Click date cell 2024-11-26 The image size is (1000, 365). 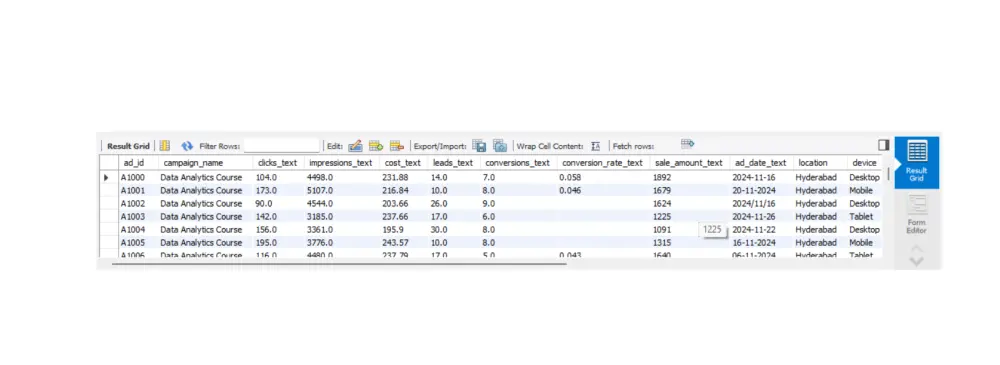coord(755,216)
